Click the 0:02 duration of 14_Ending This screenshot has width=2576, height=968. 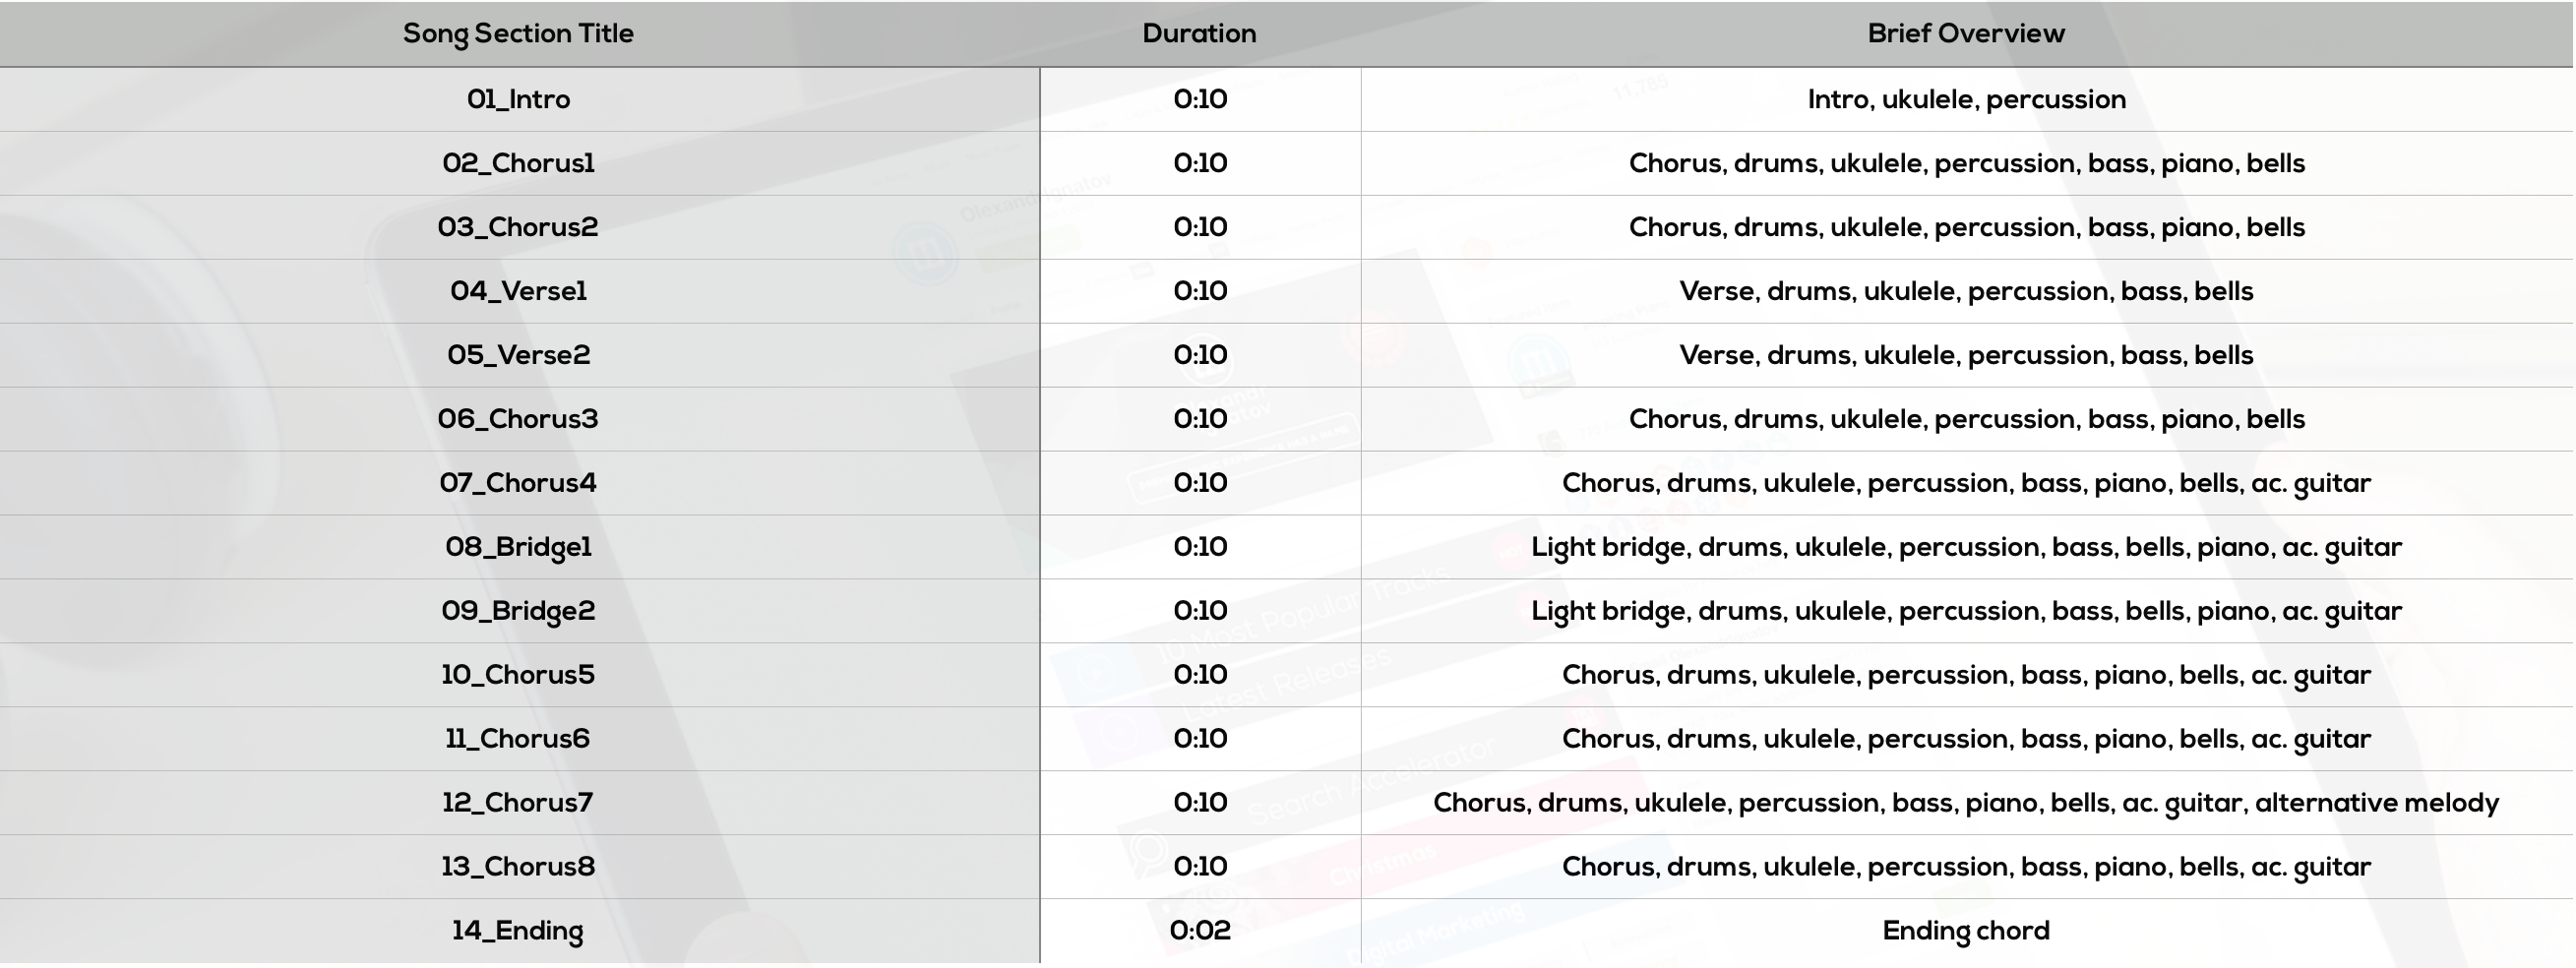(x=1200, y=931)
